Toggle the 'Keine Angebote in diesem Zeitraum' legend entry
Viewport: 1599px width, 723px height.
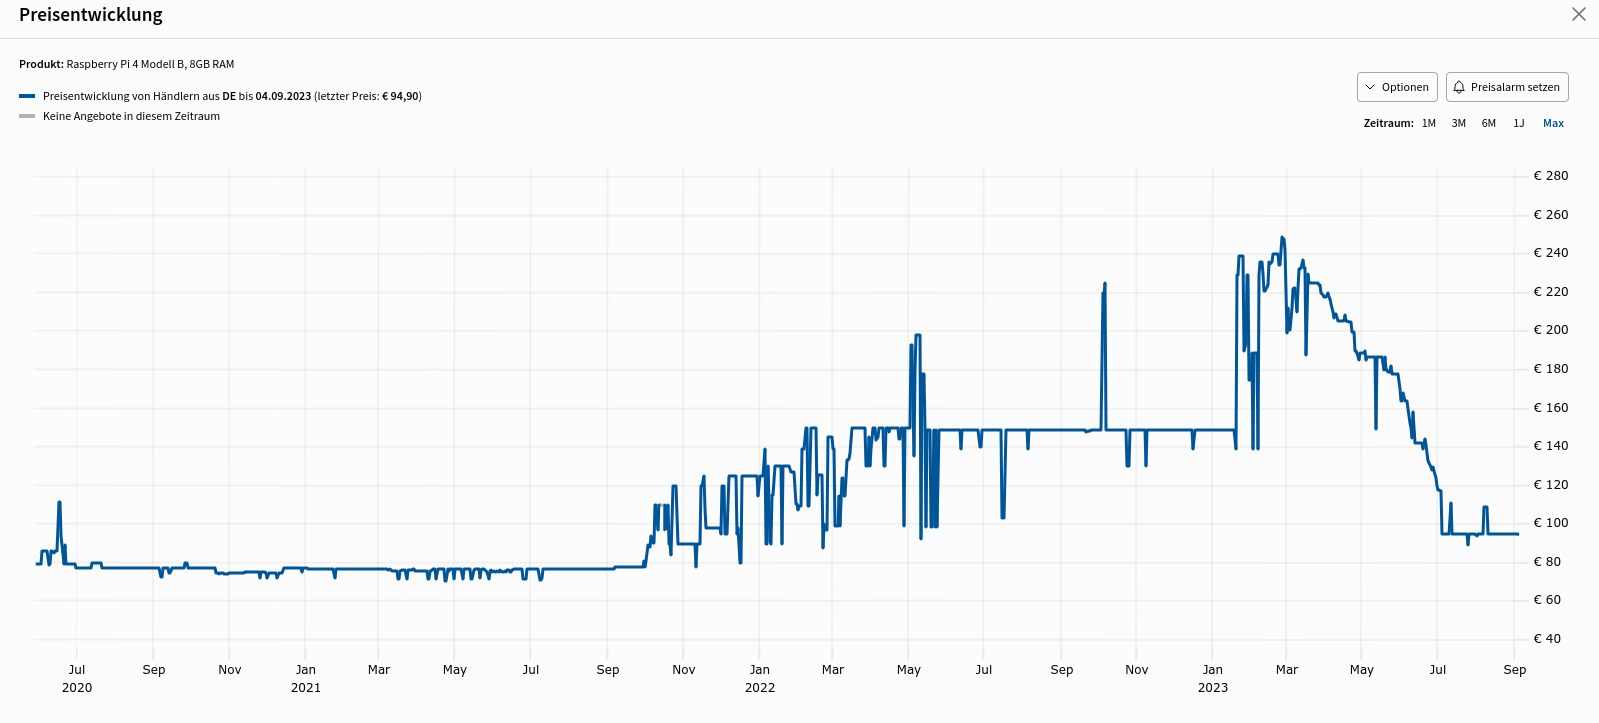tap(131, 116)
